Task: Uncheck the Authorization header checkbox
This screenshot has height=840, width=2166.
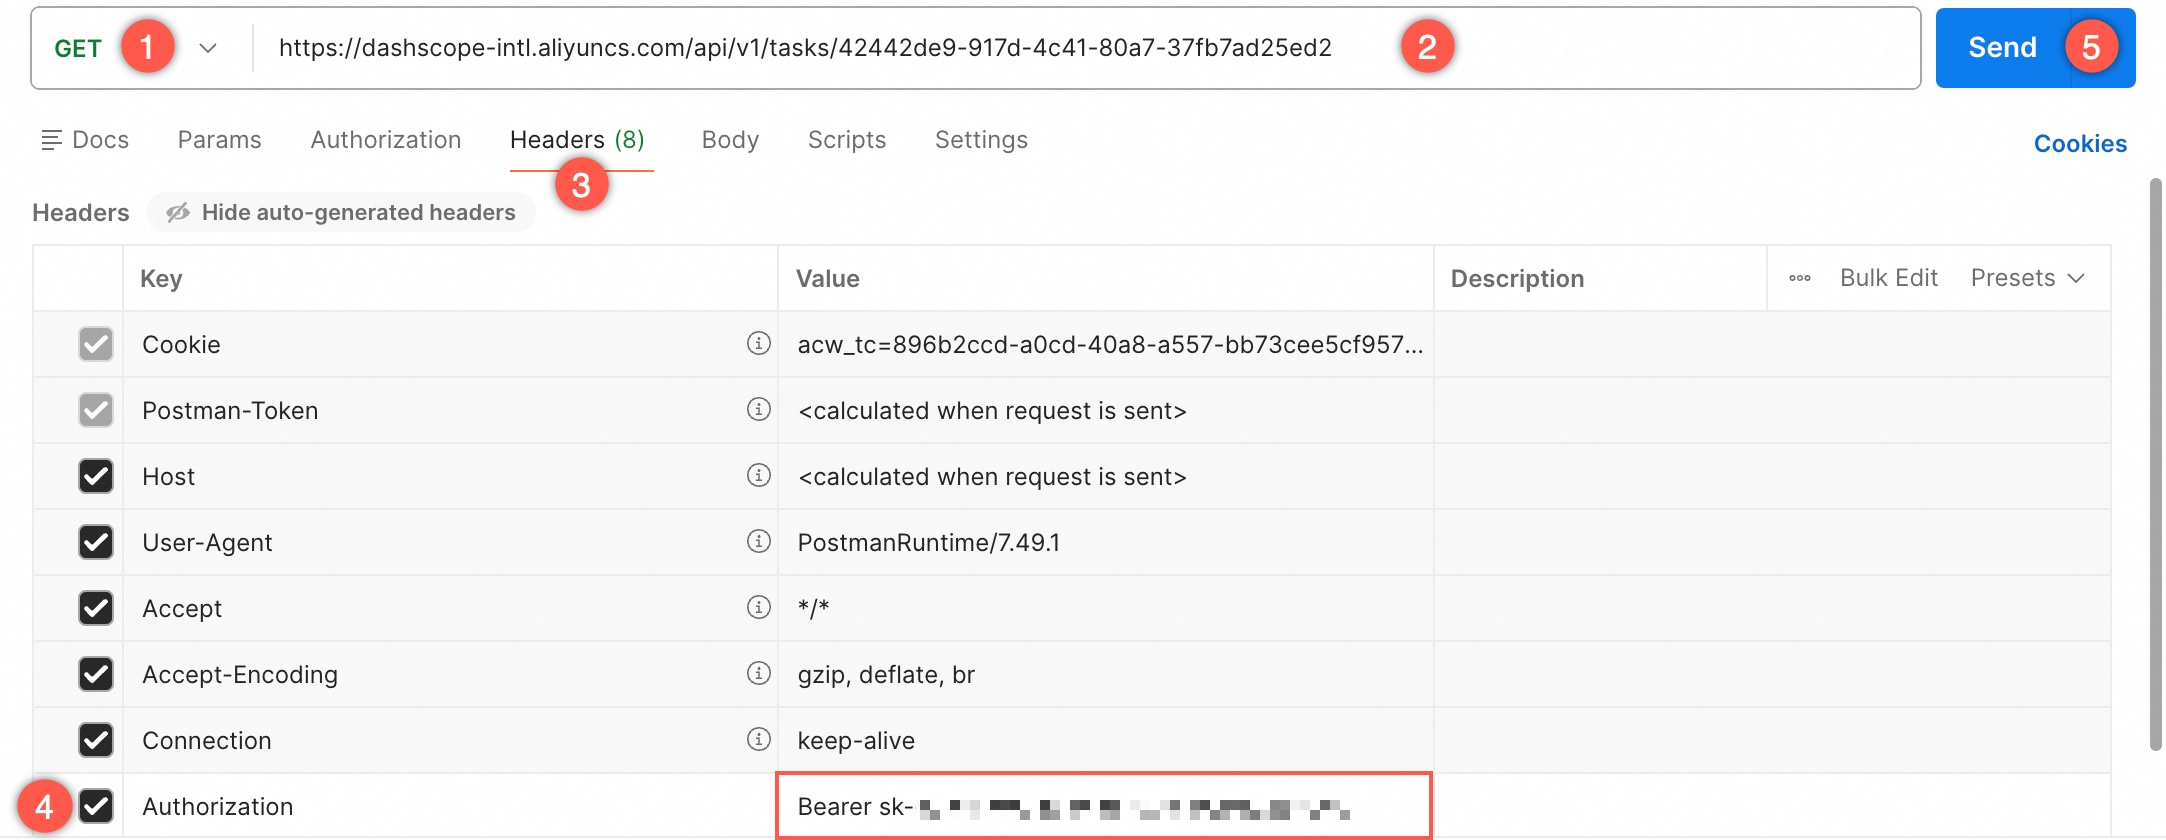Action: point(96,806)
